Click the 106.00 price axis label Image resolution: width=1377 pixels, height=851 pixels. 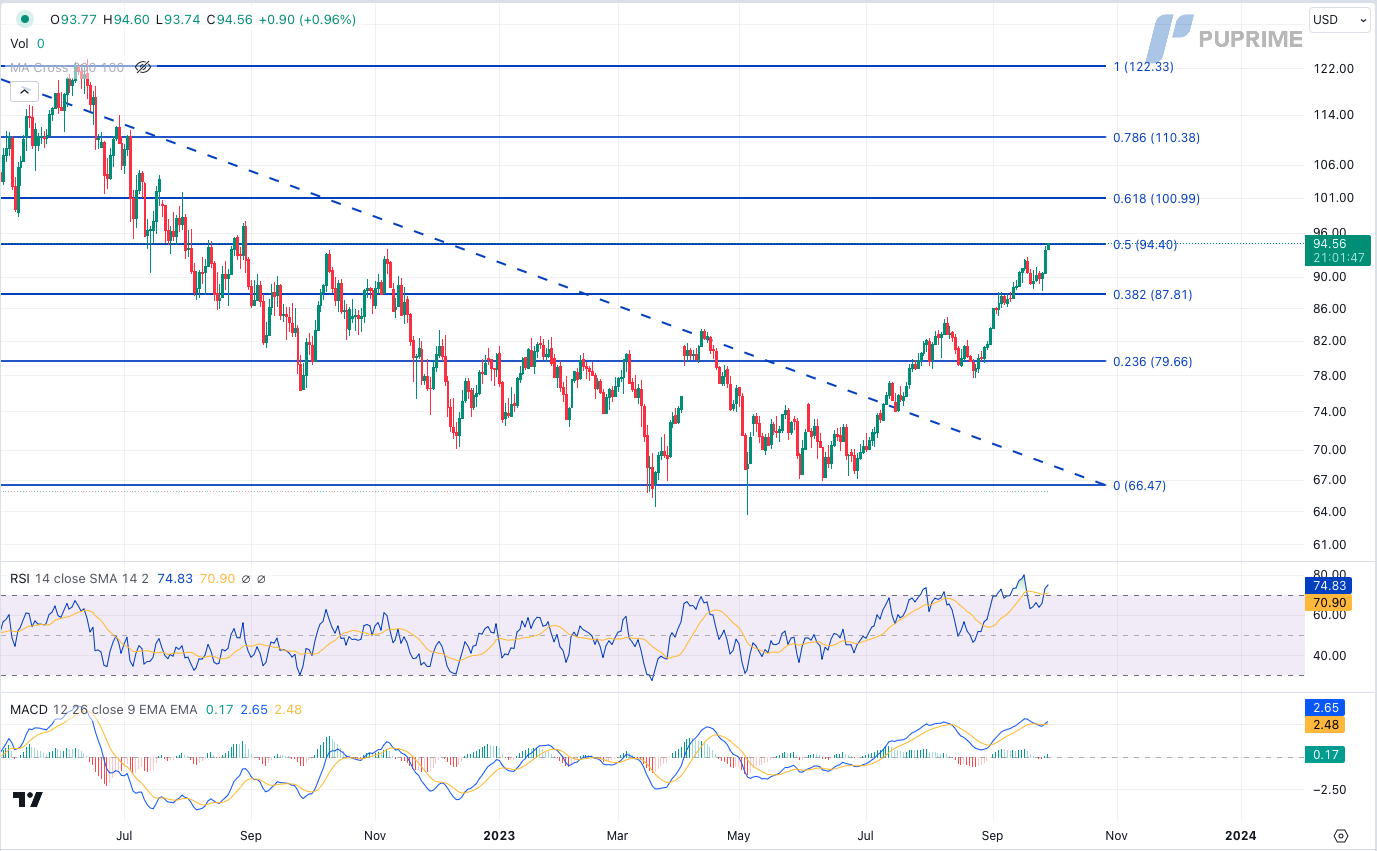coord(1333,165)
